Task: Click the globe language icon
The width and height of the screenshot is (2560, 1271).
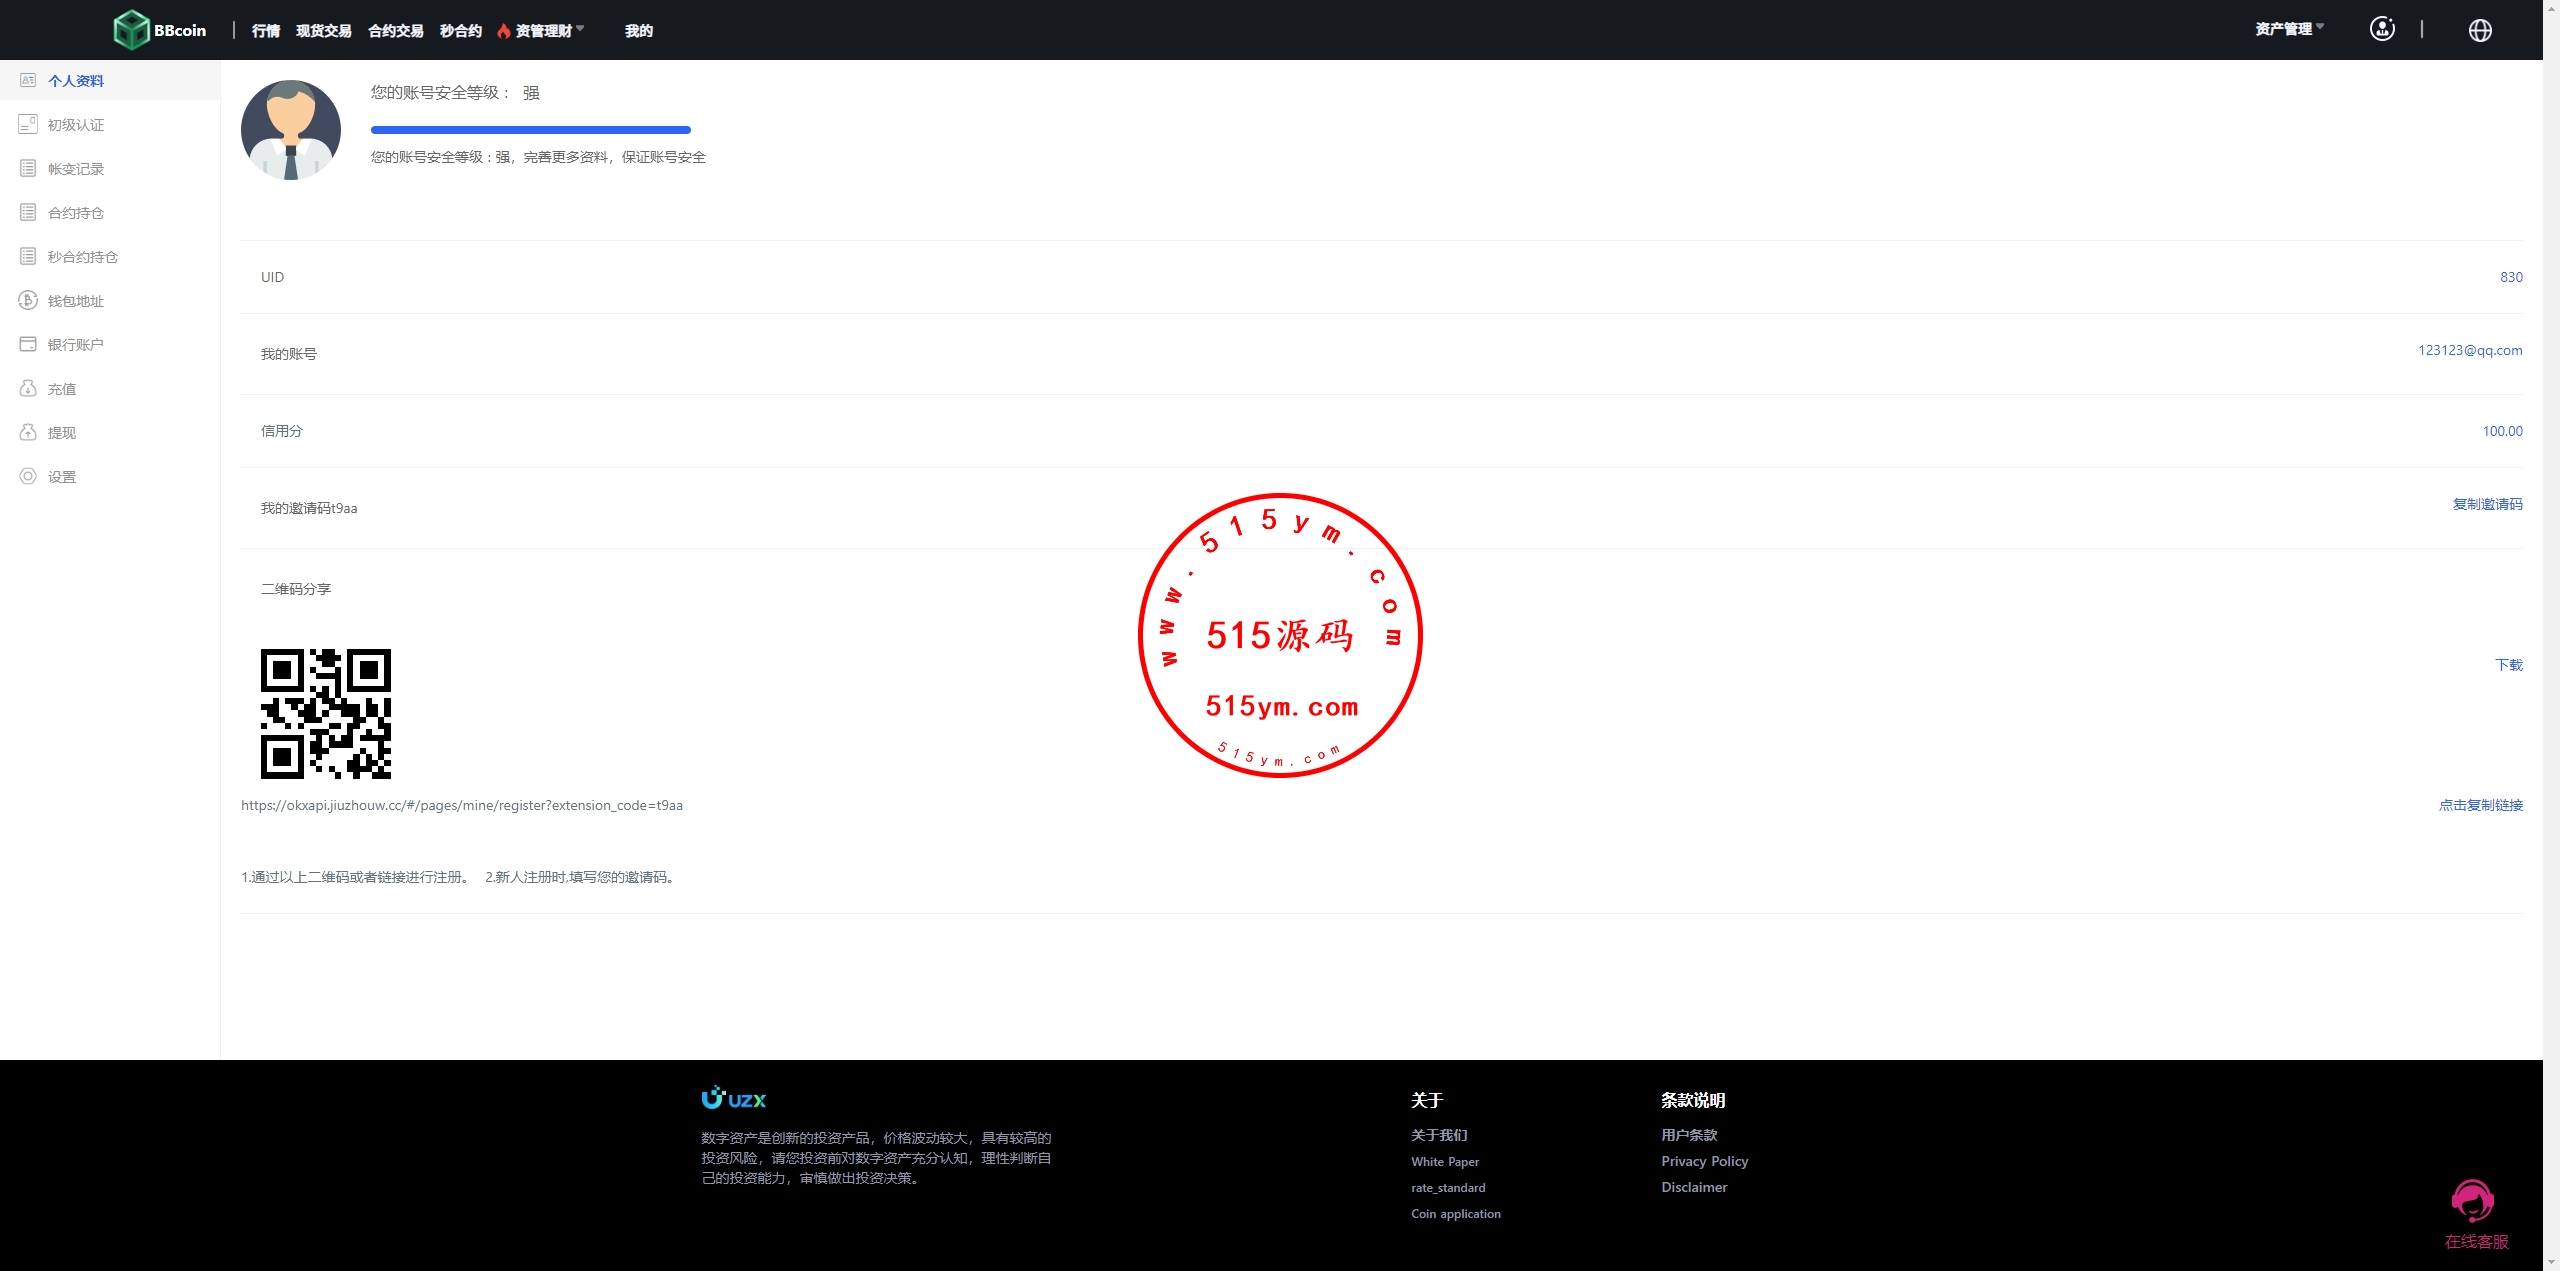Action: [2480, 30]
